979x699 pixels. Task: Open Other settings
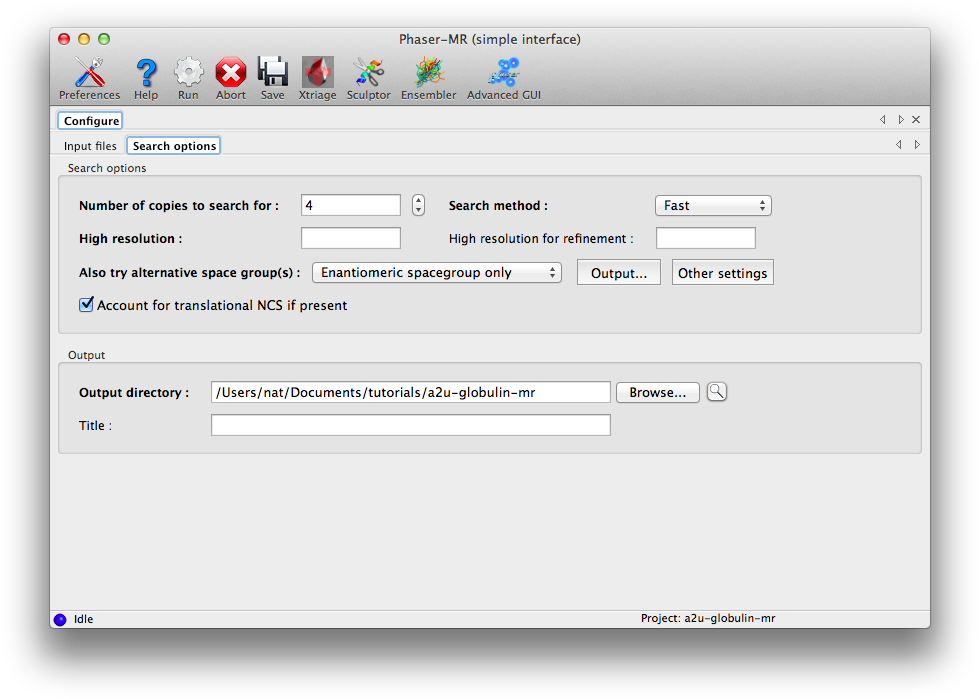coord(722,273)
